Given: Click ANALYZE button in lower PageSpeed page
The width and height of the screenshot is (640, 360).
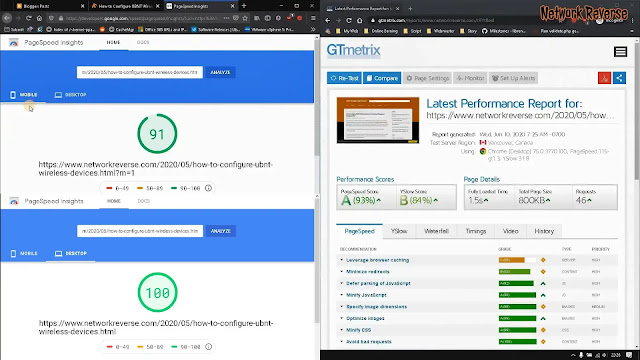Looking at the screenshot, I should 221,231.
